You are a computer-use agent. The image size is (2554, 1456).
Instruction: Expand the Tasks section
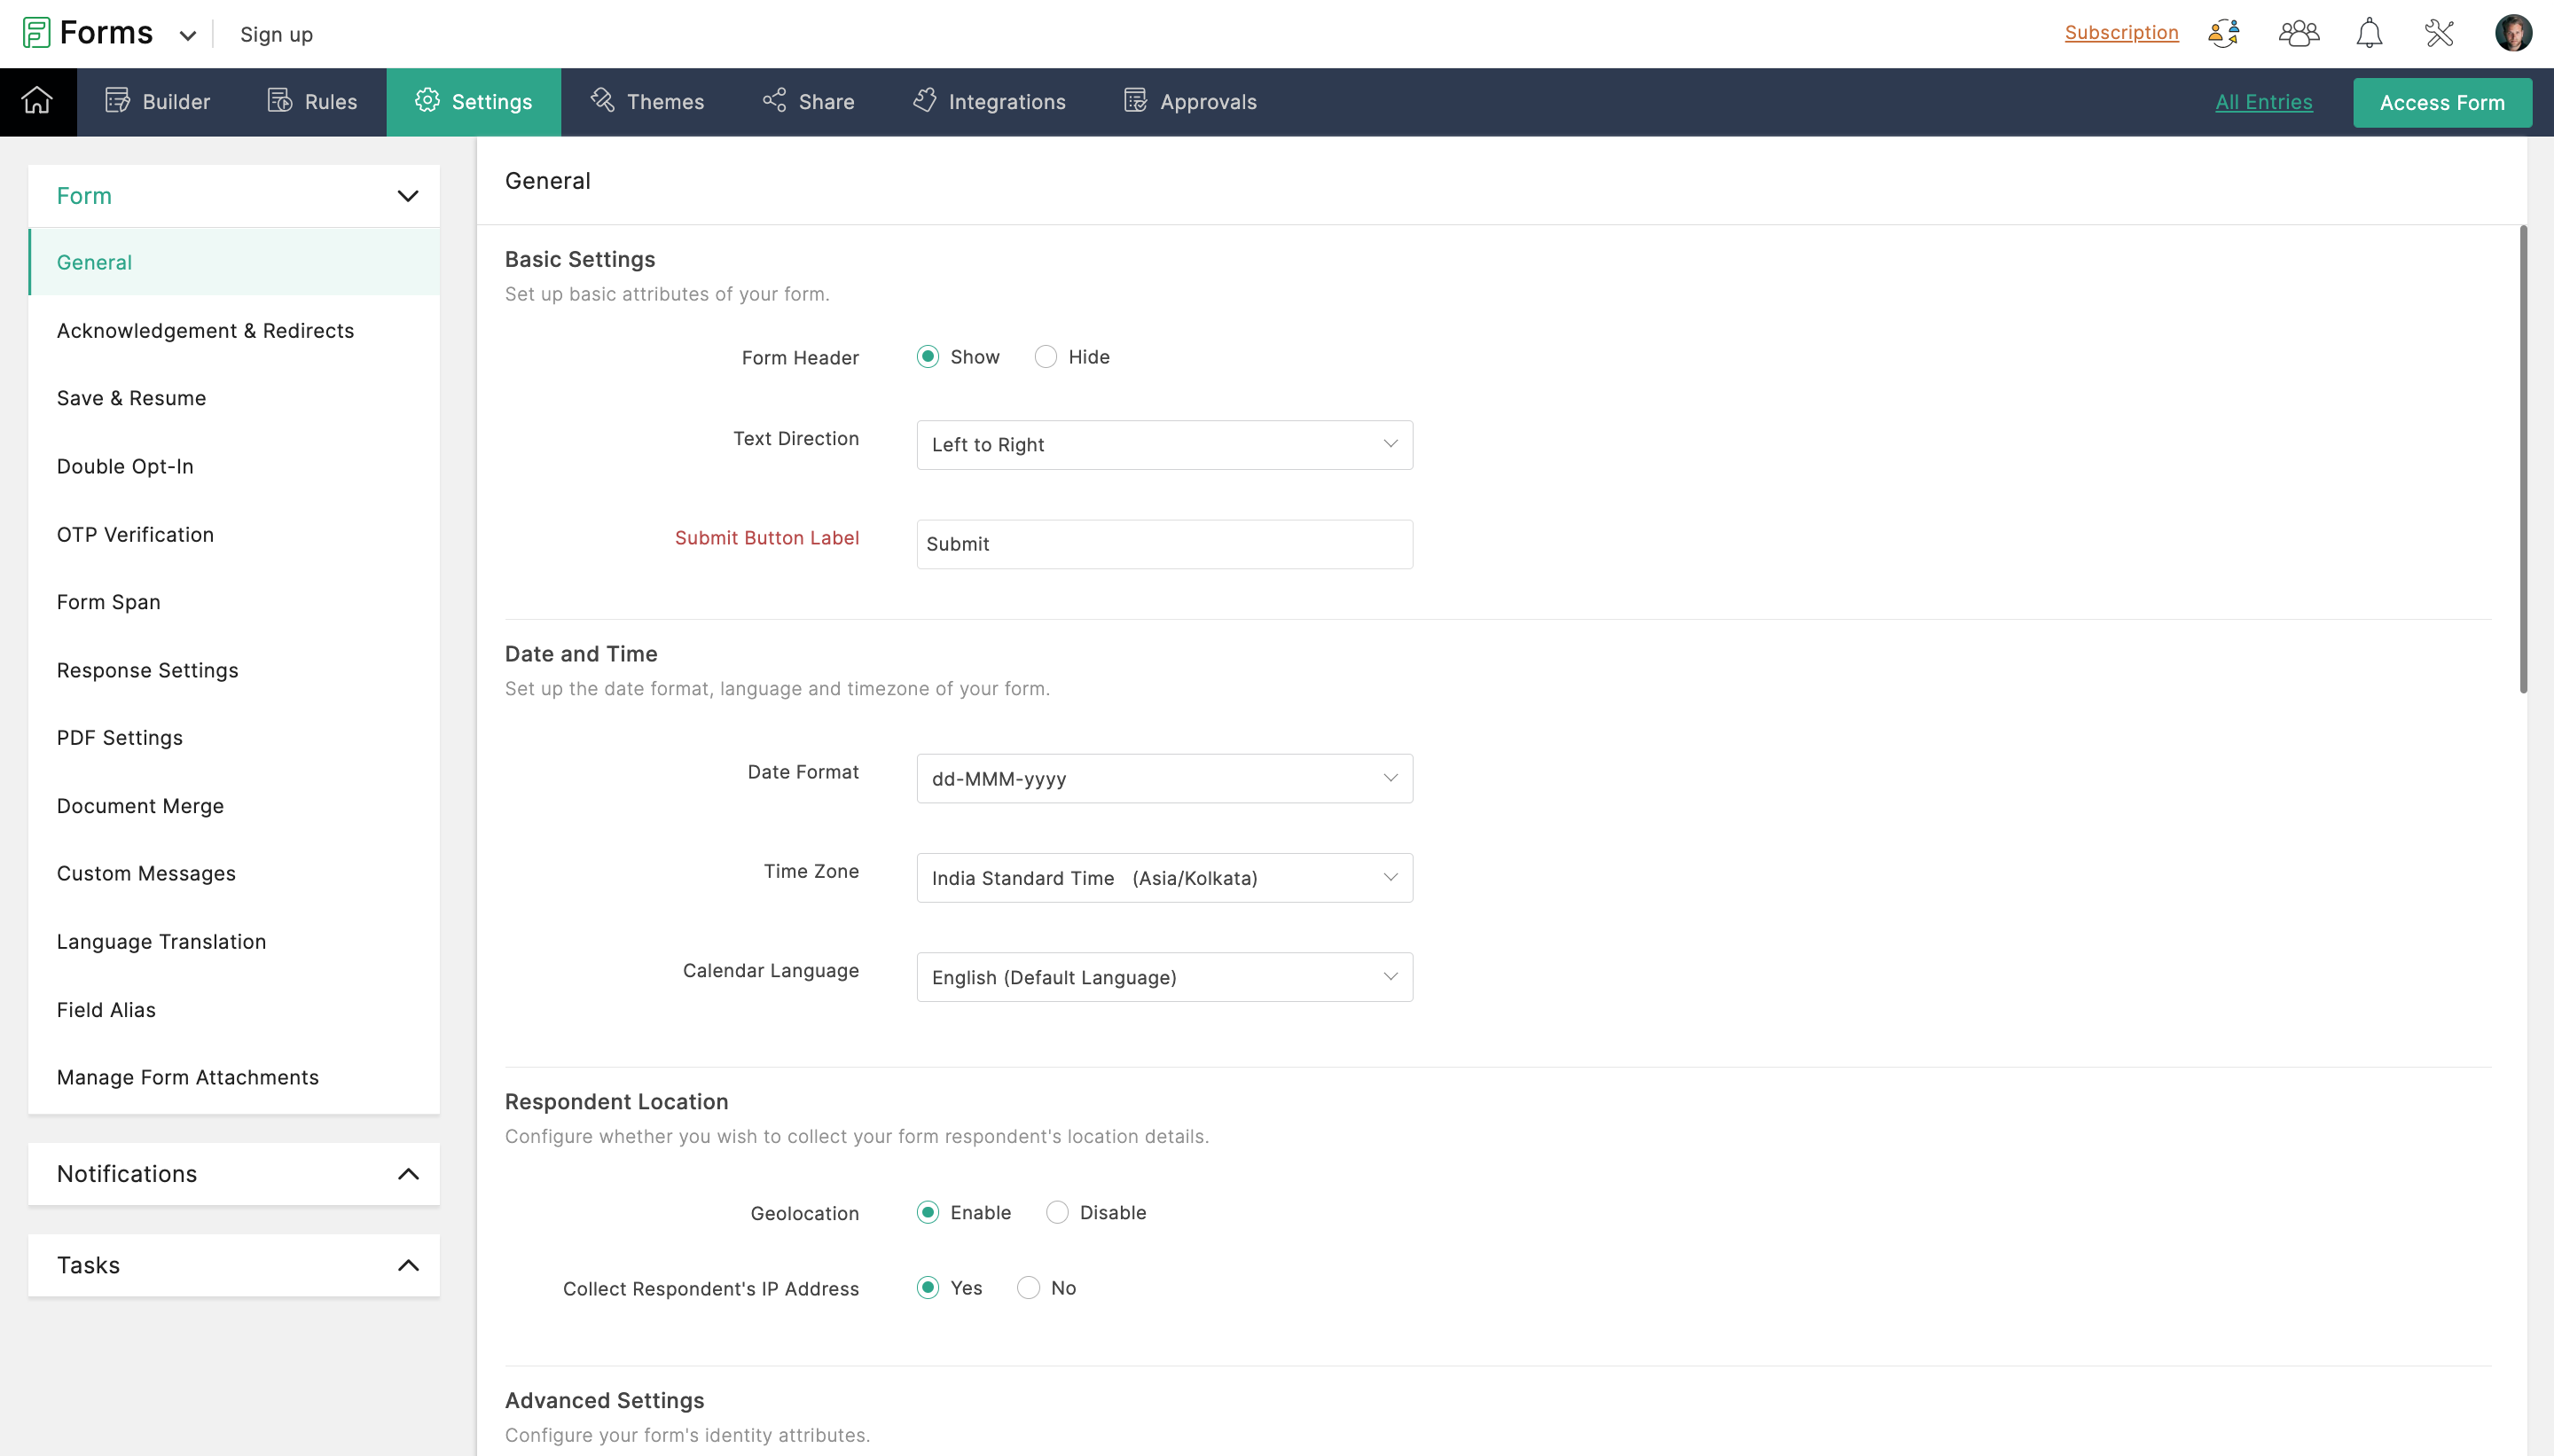(234, 1265)
